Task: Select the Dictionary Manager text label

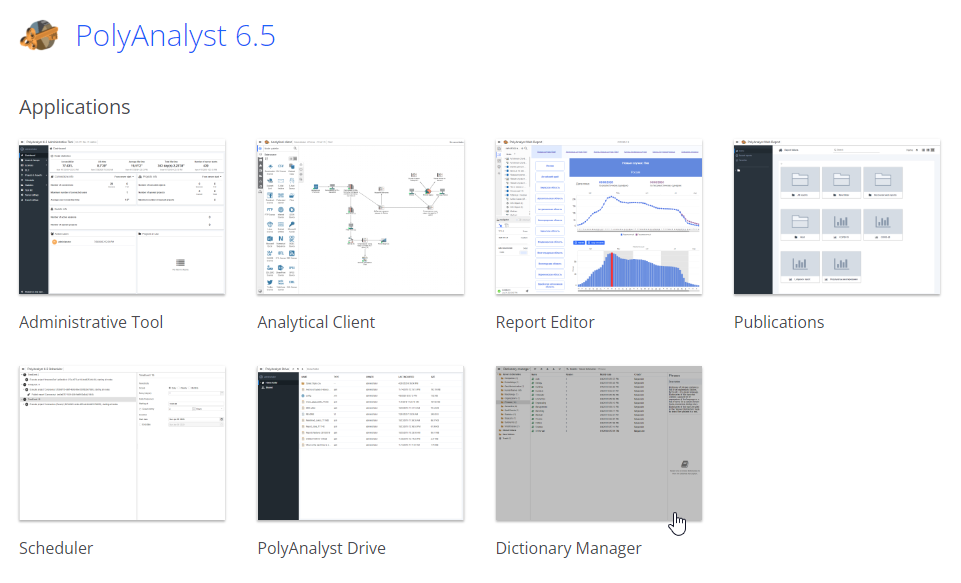Action: [568, 548]
